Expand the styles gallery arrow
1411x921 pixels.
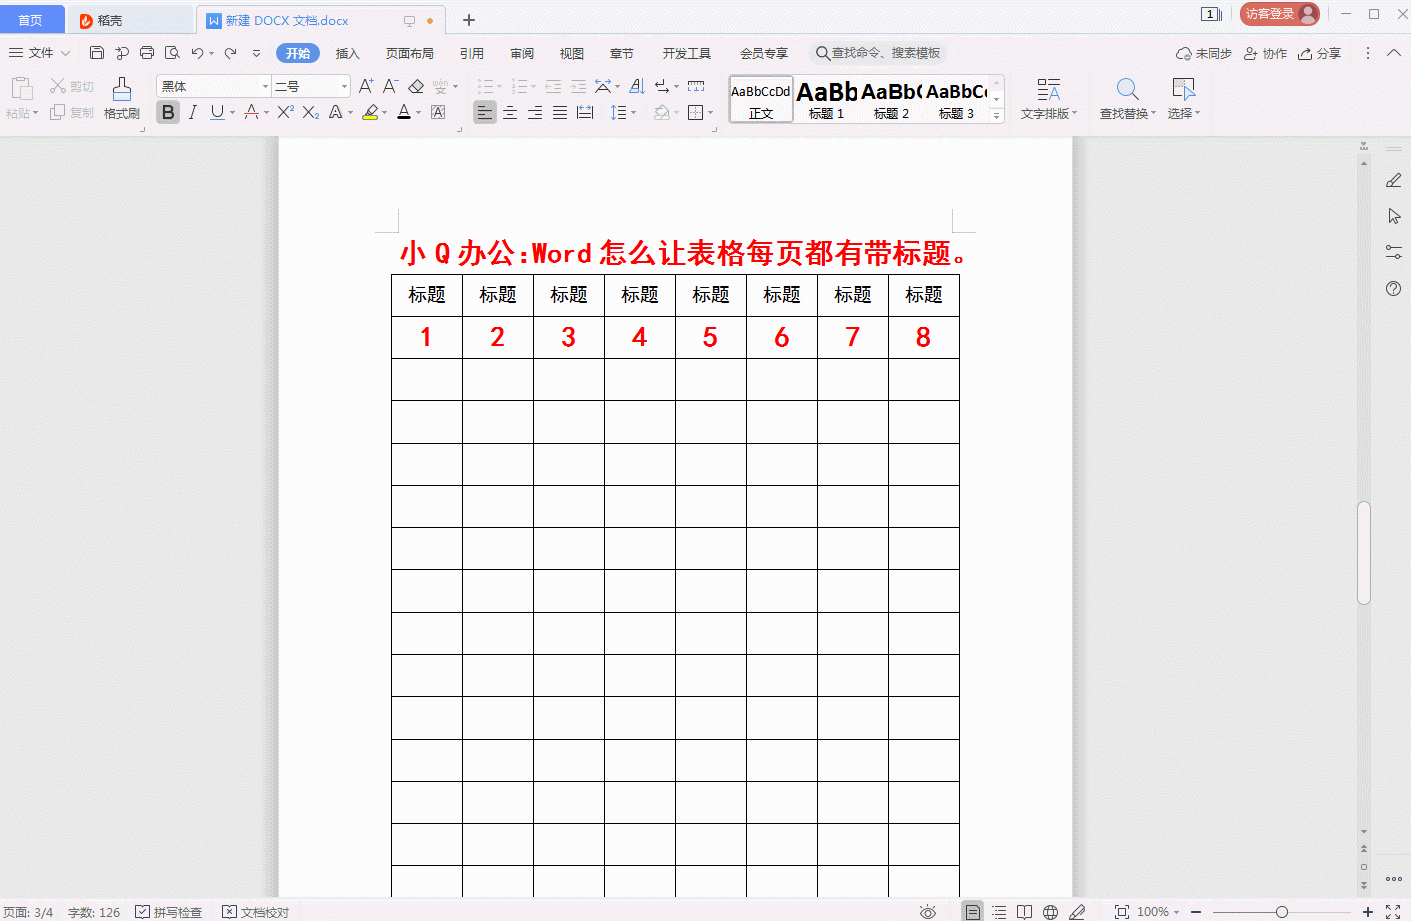(996, 116)
